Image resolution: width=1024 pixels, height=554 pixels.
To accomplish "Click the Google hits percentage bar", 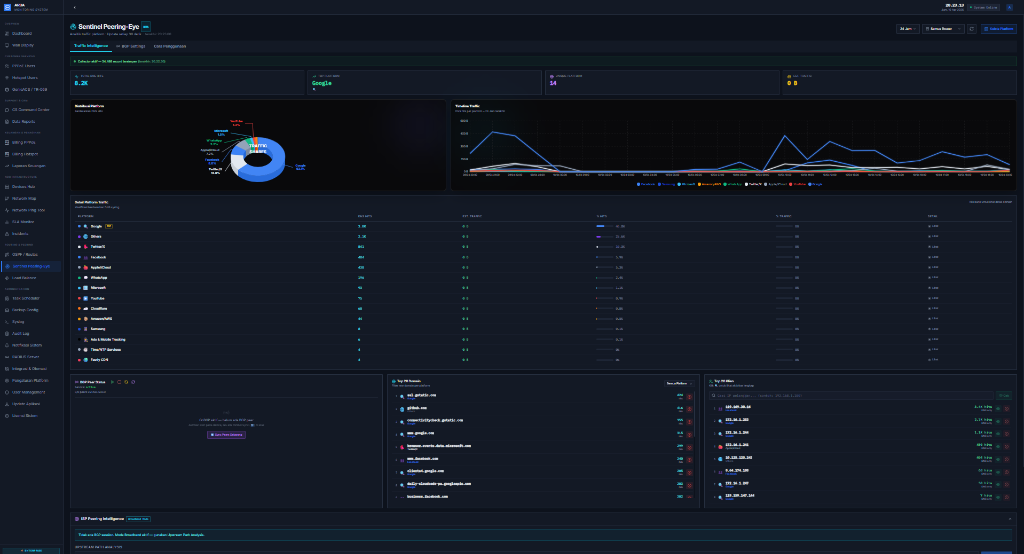I will click(605, 227).
